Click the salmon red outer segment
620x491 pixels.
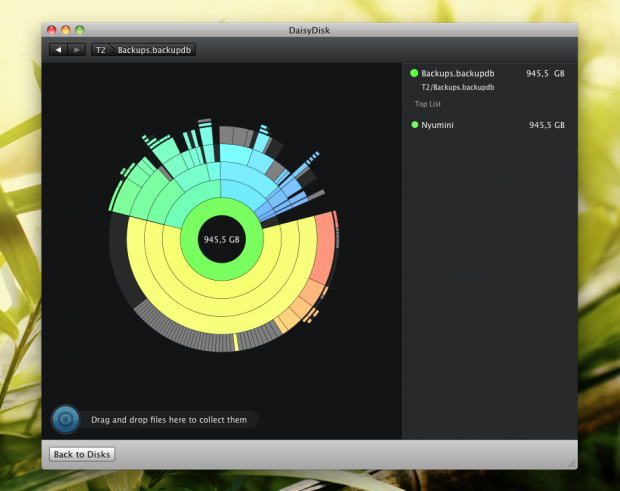click(x=324, y=247)
